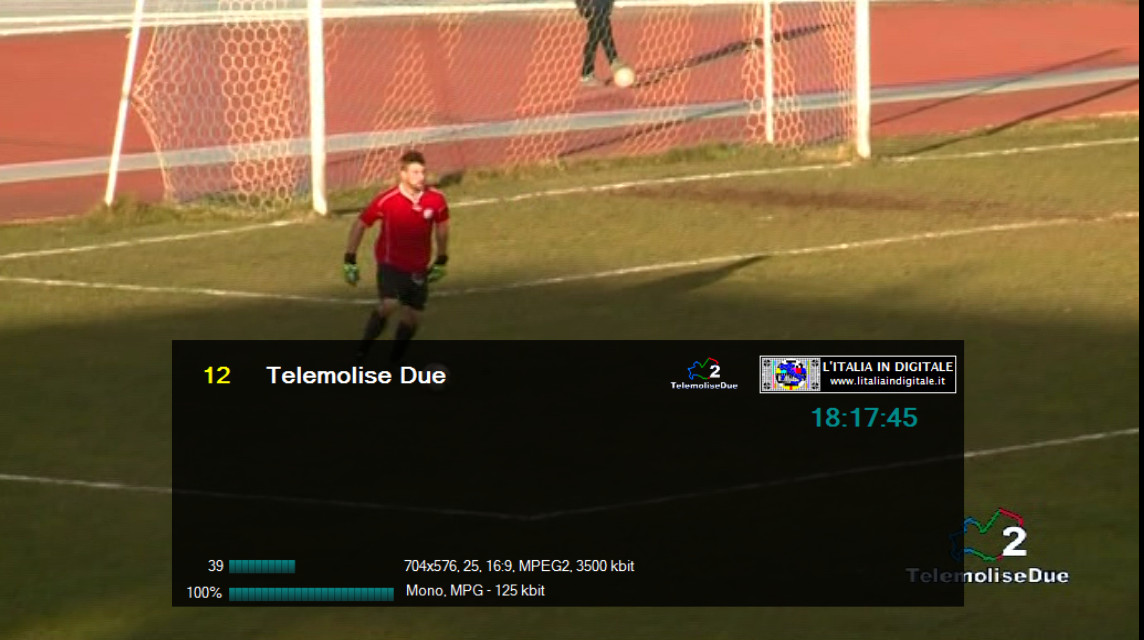
Task: Click the 100% quality label
Action: tap(204, 593)
